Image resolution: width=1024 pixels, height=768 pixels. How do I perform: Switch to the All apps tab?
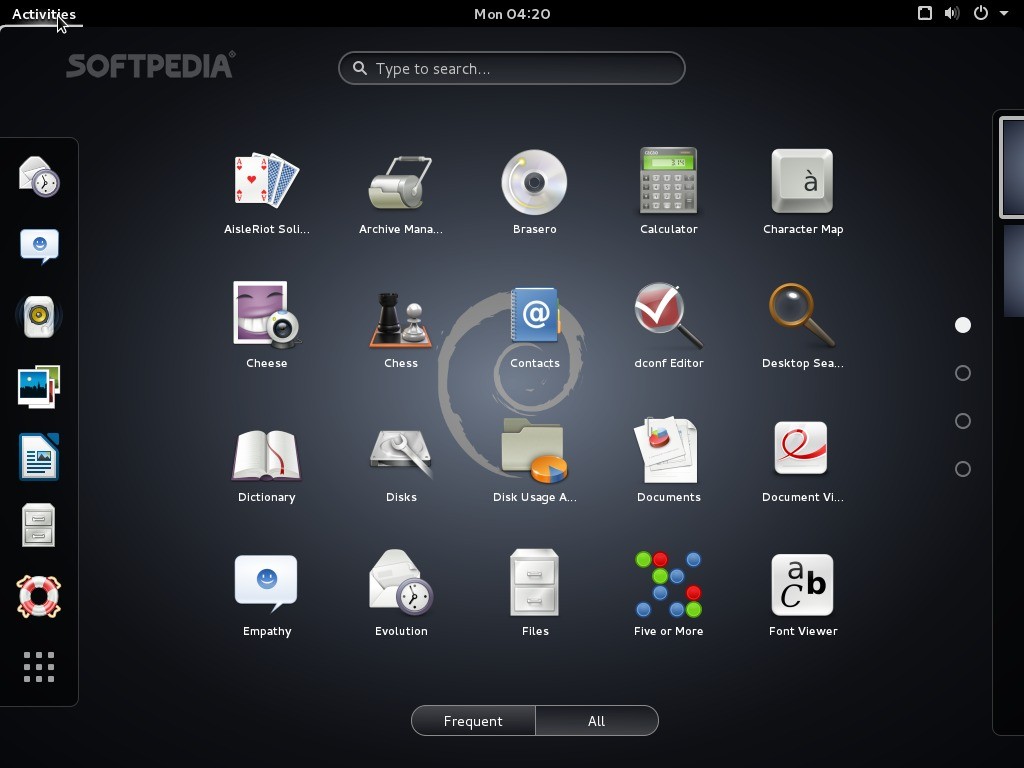596,721
